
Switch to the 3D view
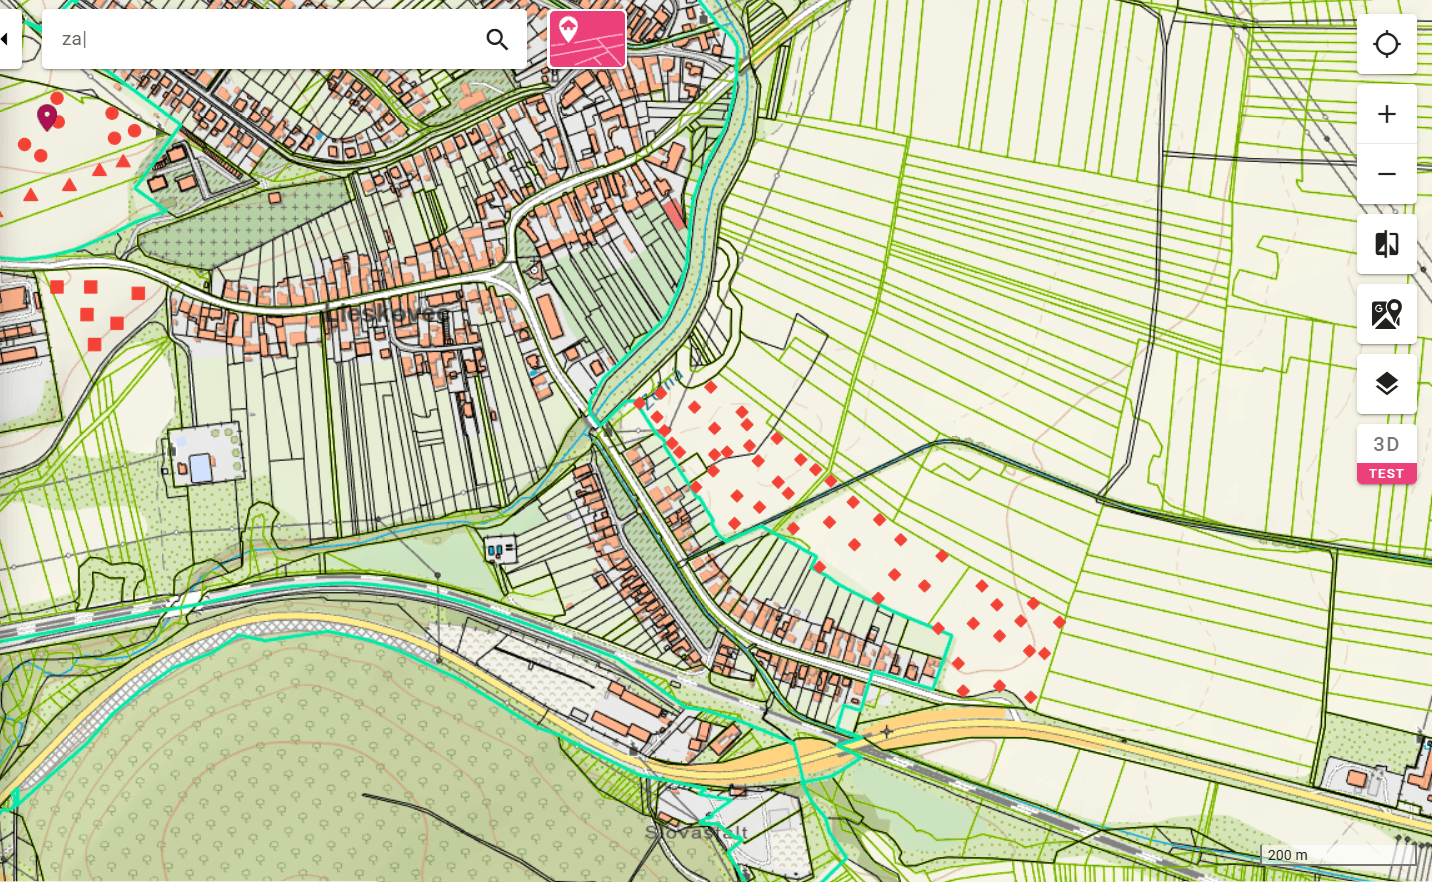point(1386,444)
